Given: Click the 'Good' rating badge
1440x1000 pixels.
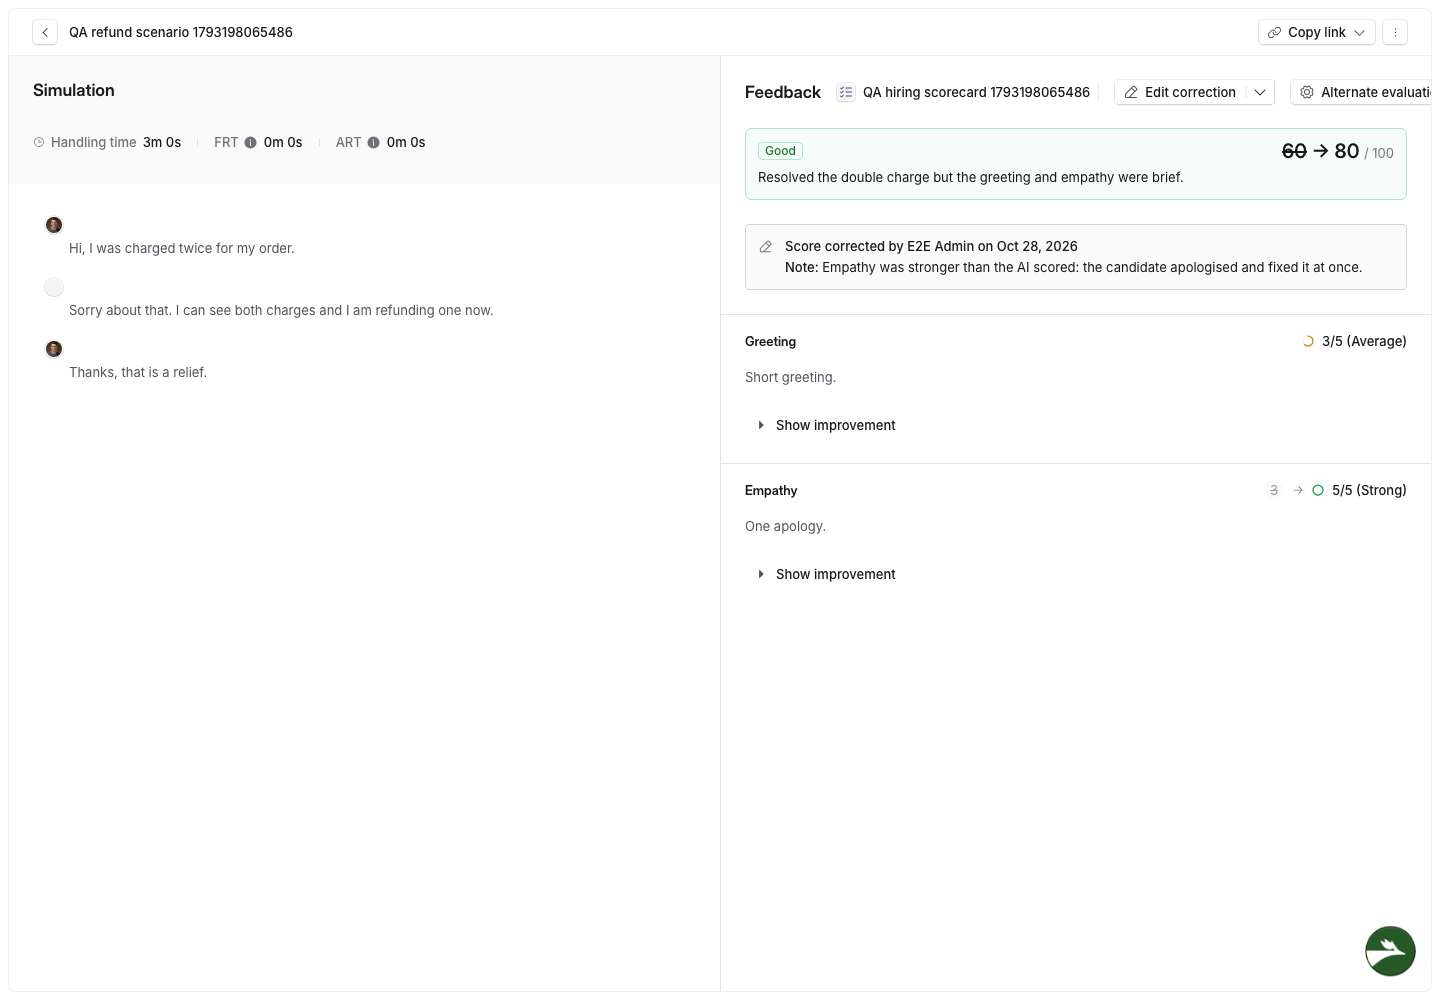Looking at the screenshot, I should pos(780,151).
